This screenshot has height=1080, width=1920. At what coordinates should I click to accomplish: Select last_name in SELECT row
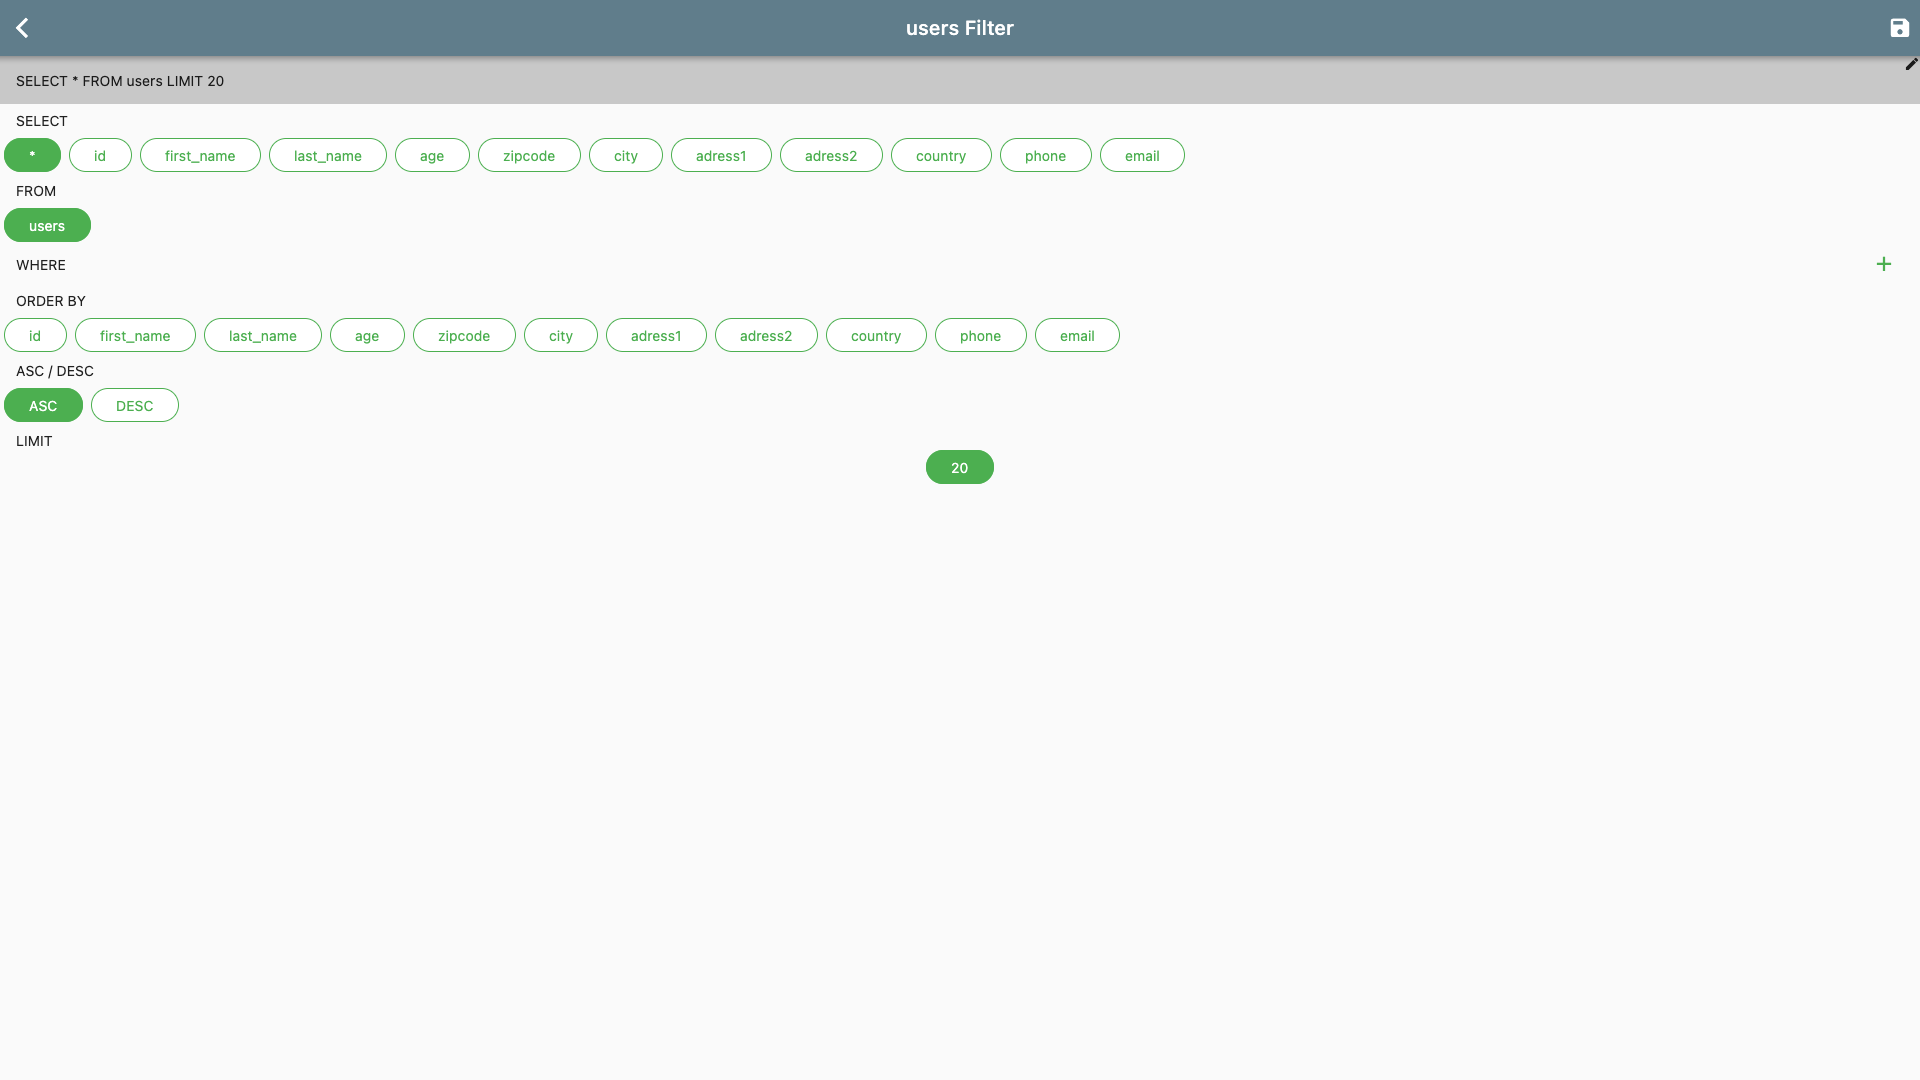pyautogui.click(x=327, y=155)
